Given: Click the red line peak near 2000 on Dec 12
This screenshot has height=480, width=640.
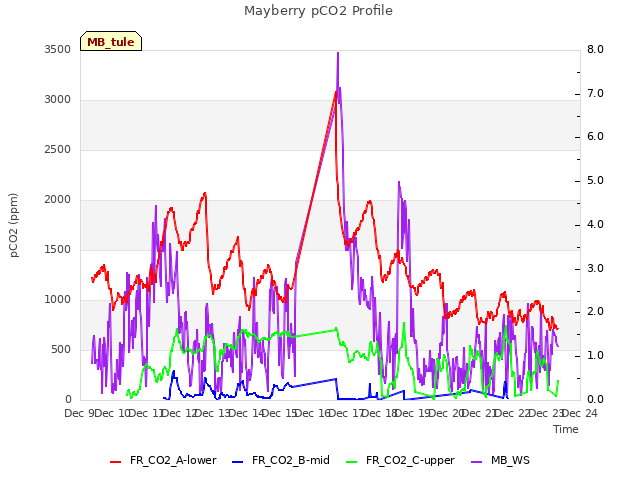Looking at the screenshot, I should (x=205, y=193).
